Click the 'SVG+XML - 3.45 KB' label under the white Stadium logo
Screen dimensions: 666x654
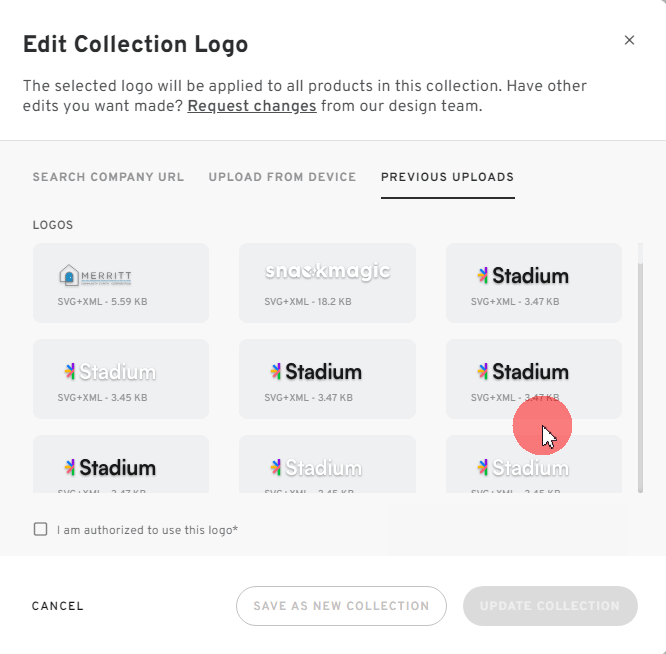(102, 398)
